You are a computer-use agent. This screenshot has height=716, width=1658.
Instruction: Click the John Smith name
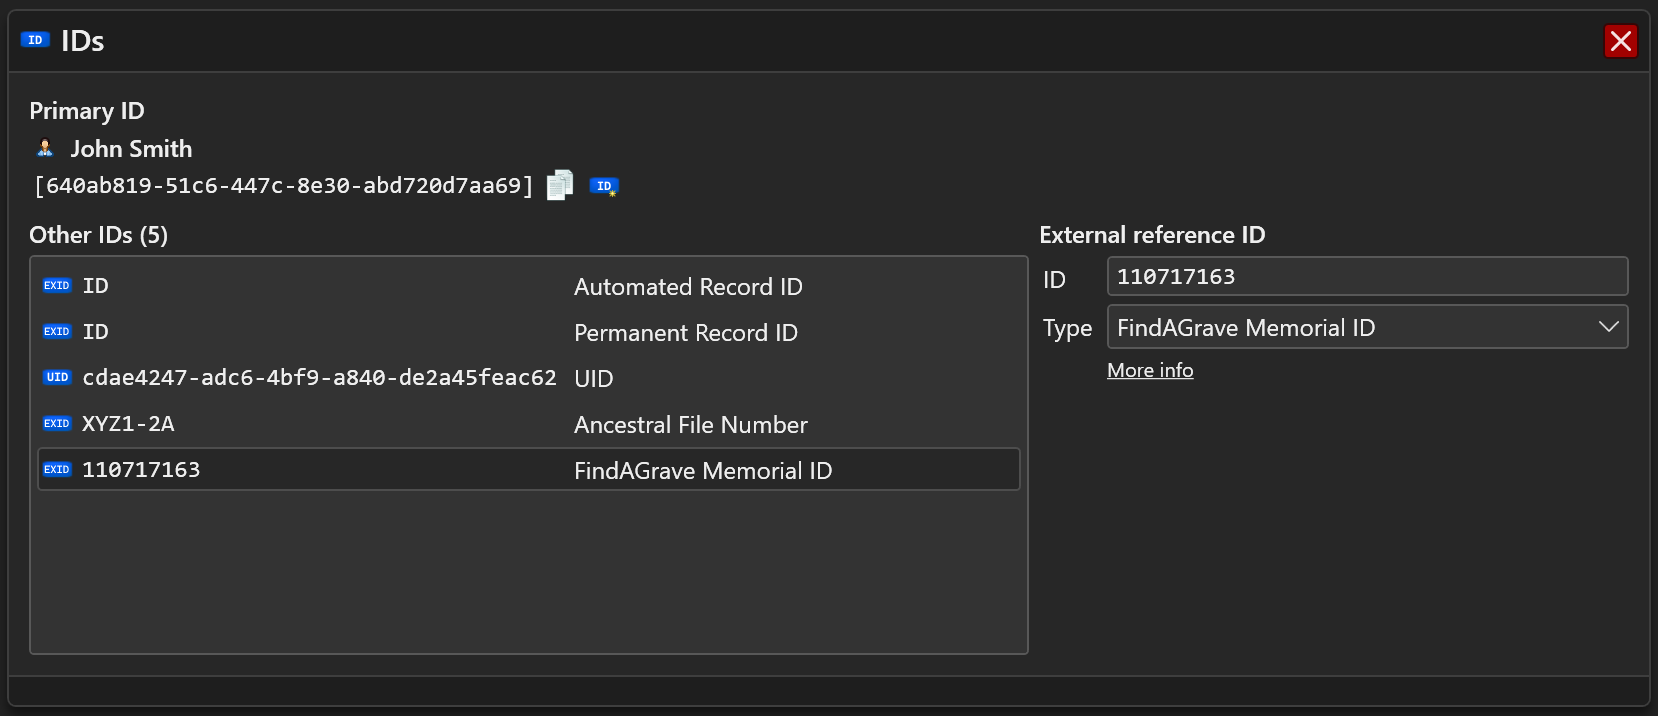[131, 149]
